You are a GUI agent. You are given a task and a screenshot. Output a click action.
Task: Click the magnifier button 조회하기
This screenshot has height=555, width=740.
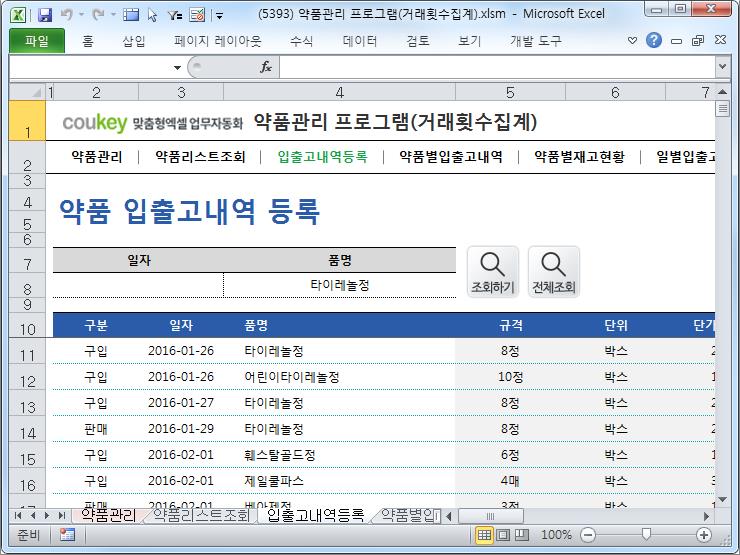pyautogui.click(x=493, y=272)
